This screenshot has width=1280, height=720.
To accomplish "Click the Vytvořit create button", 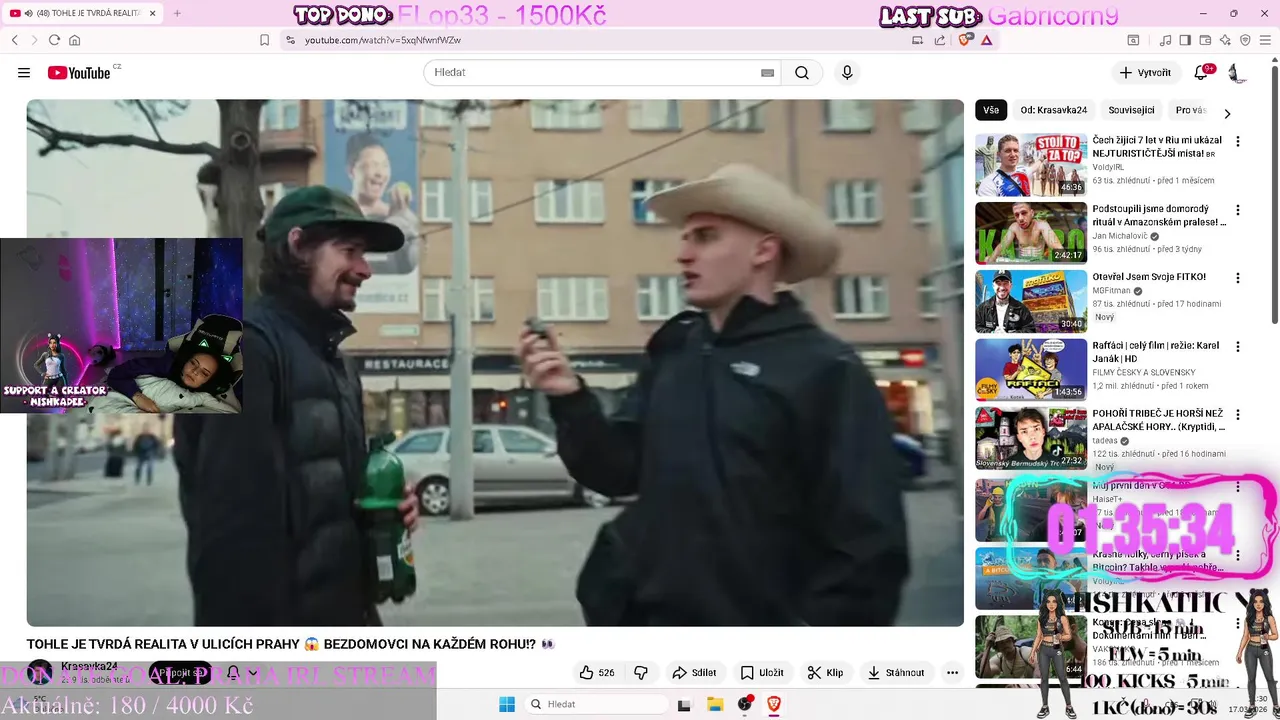I will pyautogui.click(x=1146, y=72).
